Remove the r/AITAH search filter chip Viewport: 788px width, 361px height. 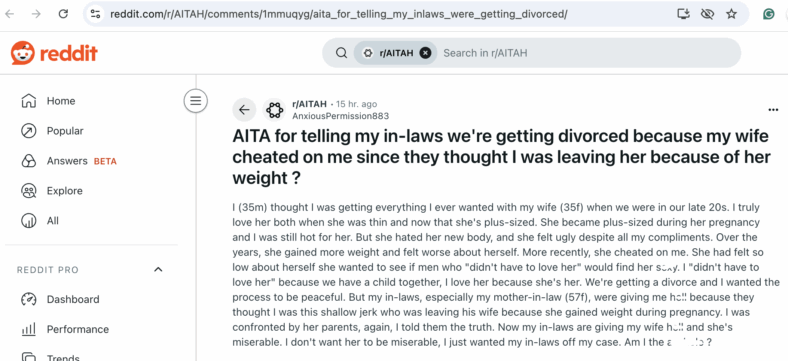click(x=425, y=53)
